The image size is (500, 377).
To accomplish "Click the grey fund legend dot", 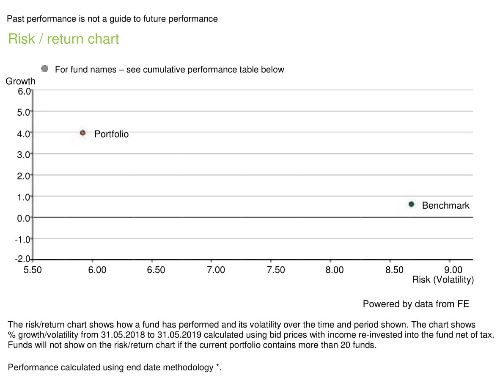I will point(45,69).
